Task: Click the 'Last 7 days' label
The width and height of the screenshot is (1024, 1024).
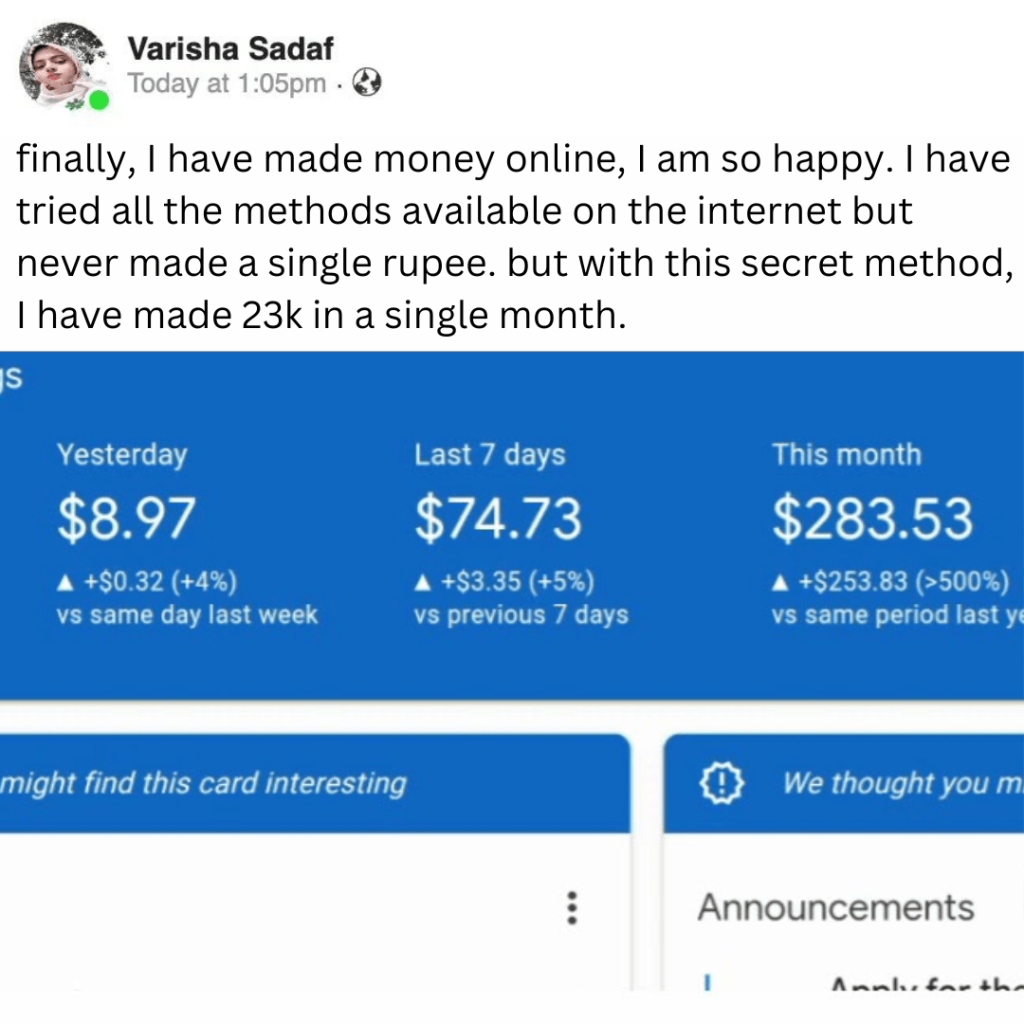Action: pyautogui.click(x=490, y=455)
